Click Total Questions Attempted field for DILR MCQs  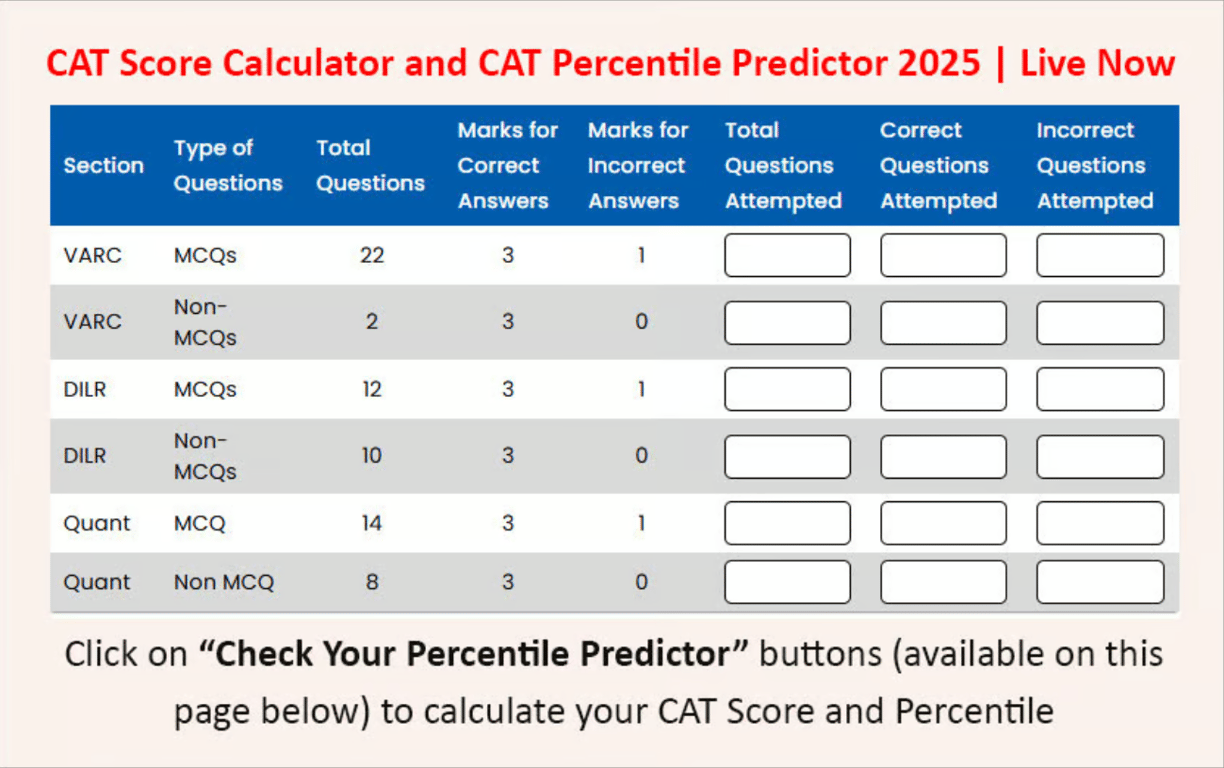pos(786,389)
